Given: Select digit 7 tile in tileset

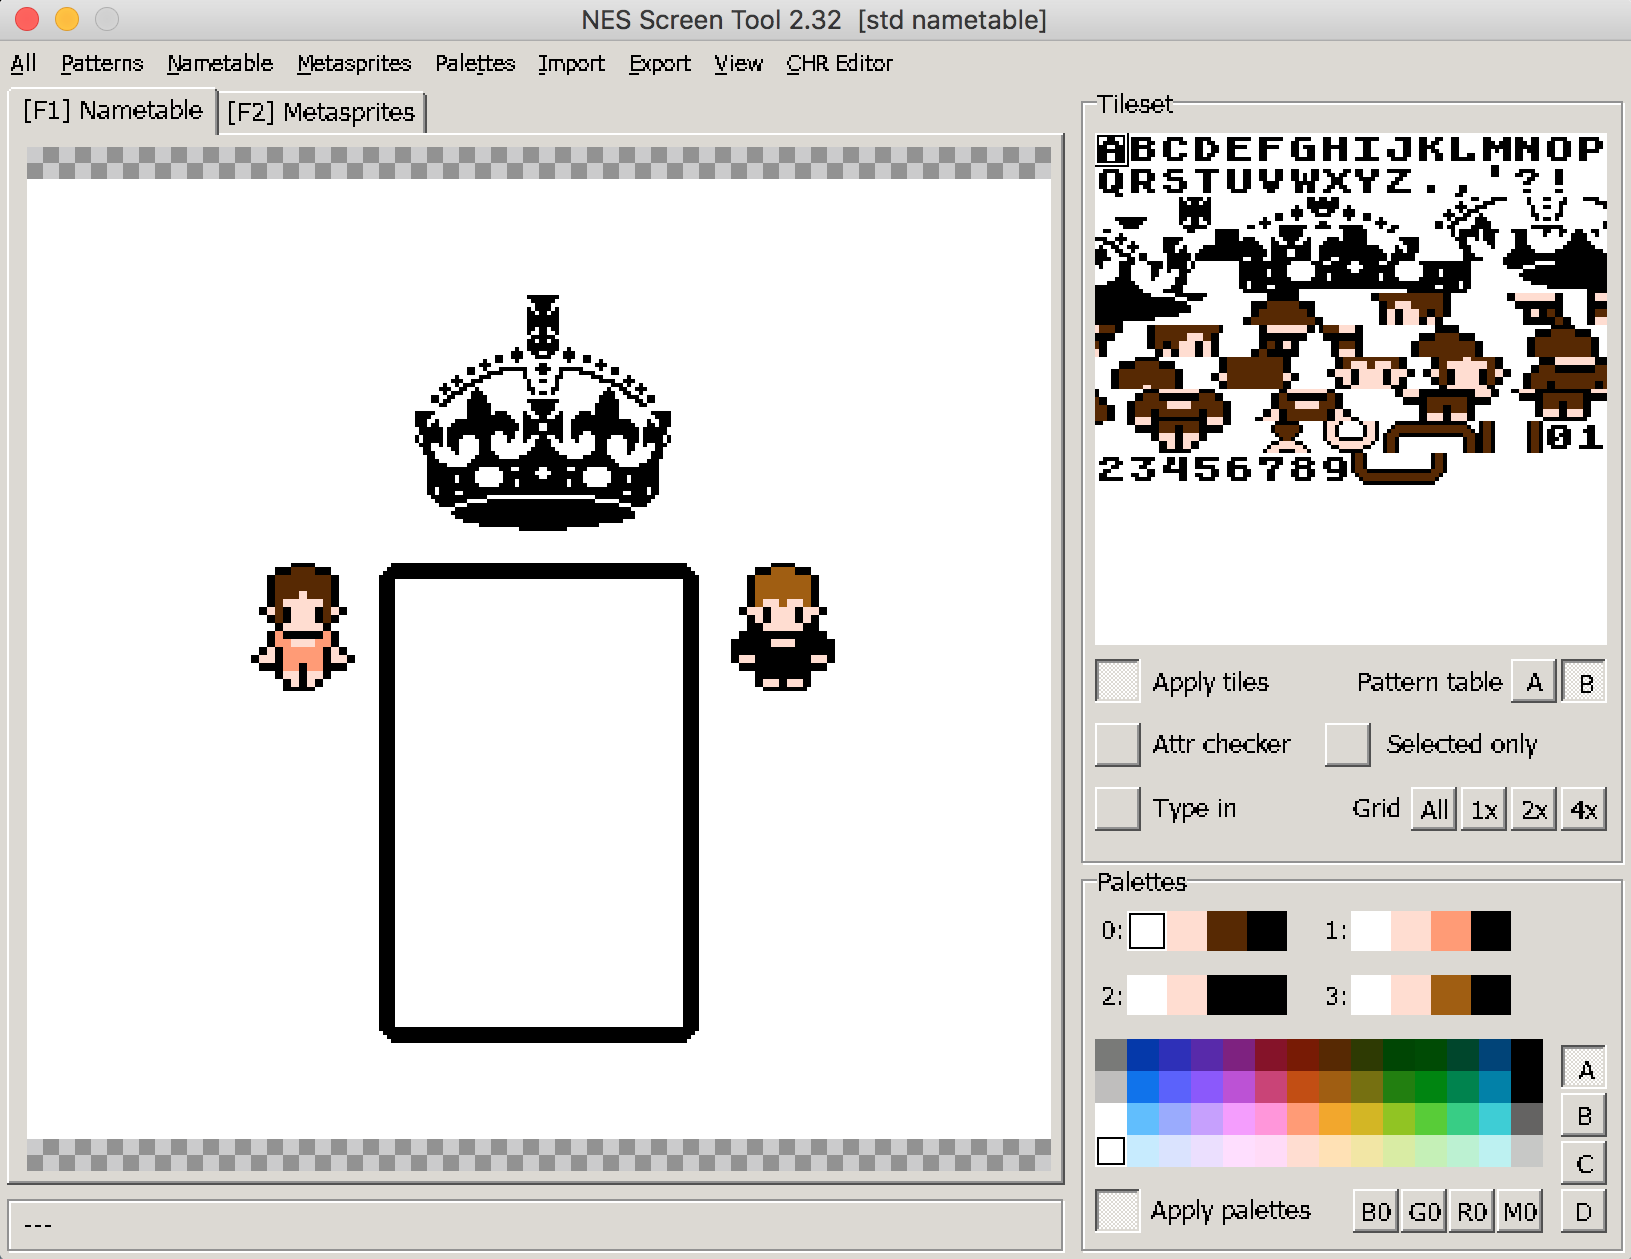Looking at the screenshot, I should point(1272,469).
